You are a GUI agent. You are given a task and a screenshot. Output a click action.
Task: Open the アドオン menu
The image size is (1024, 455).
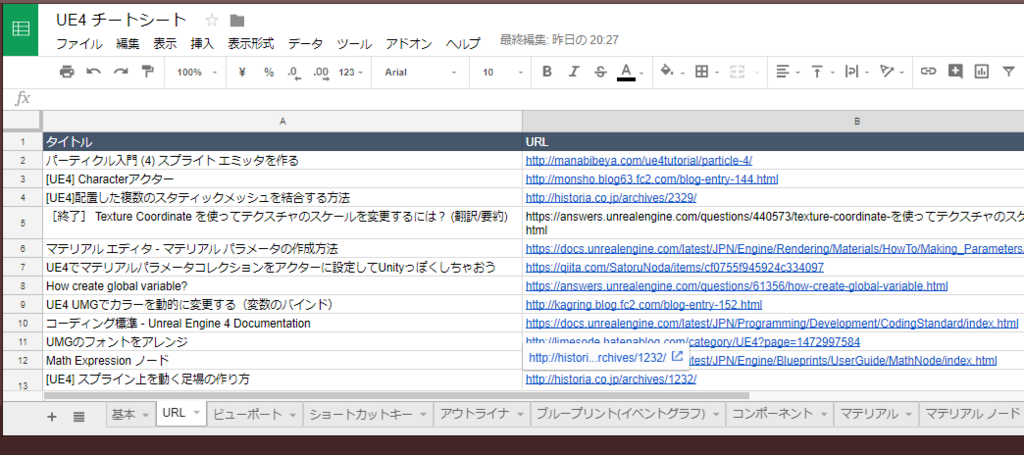tap(409, 44)
